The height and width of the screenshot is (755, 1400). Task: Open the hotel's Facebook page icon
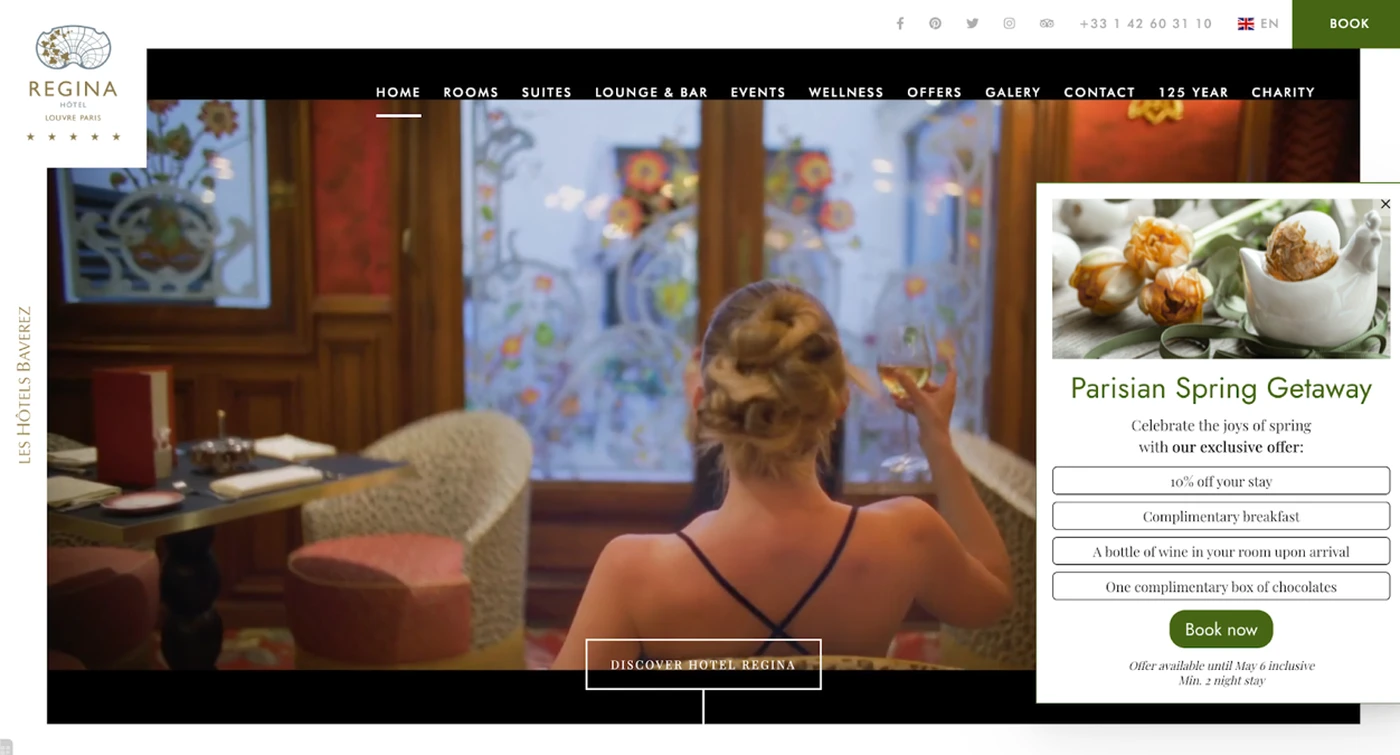[x=900, y=24]
